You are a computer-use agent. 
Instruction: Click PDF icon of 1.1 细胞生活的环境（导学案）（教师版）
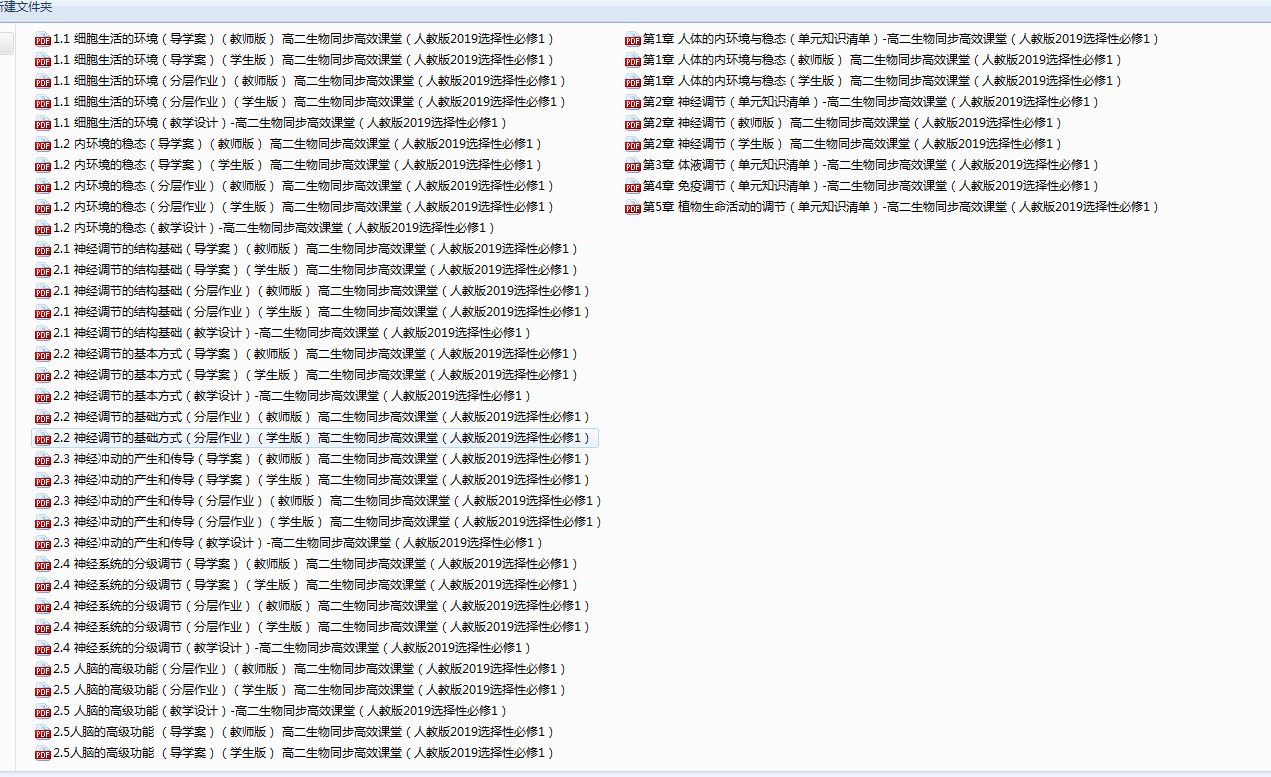coord(42,39)
